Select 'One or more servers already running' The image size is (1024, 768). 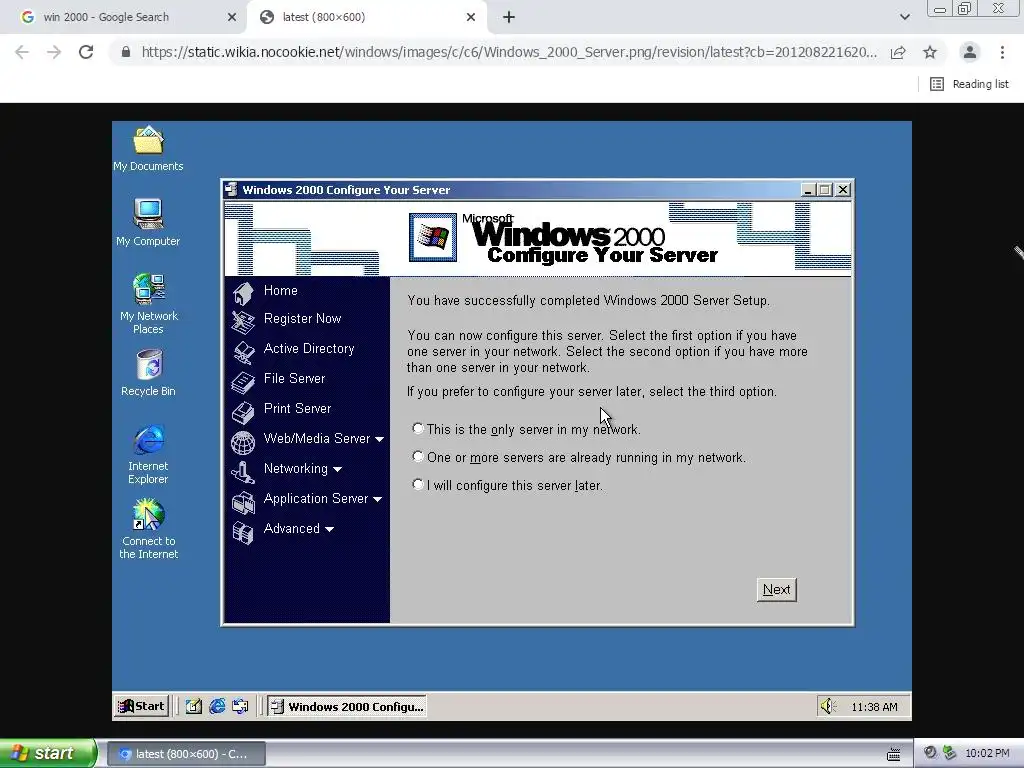418,456
